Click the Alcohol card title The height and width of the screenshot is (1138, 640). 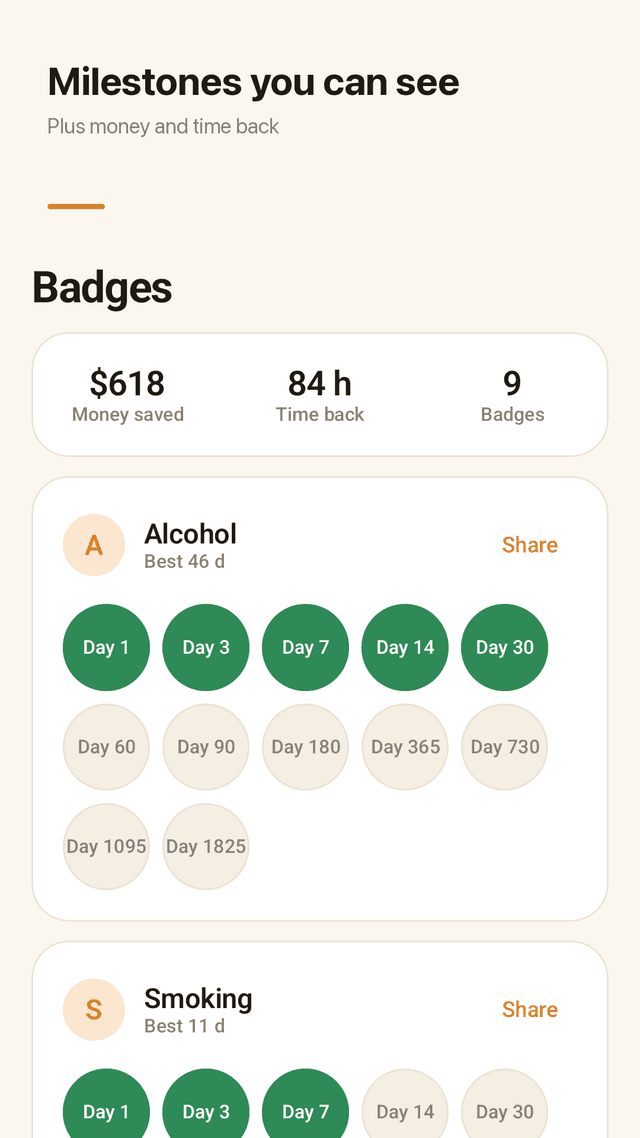(x=190, y=534)
